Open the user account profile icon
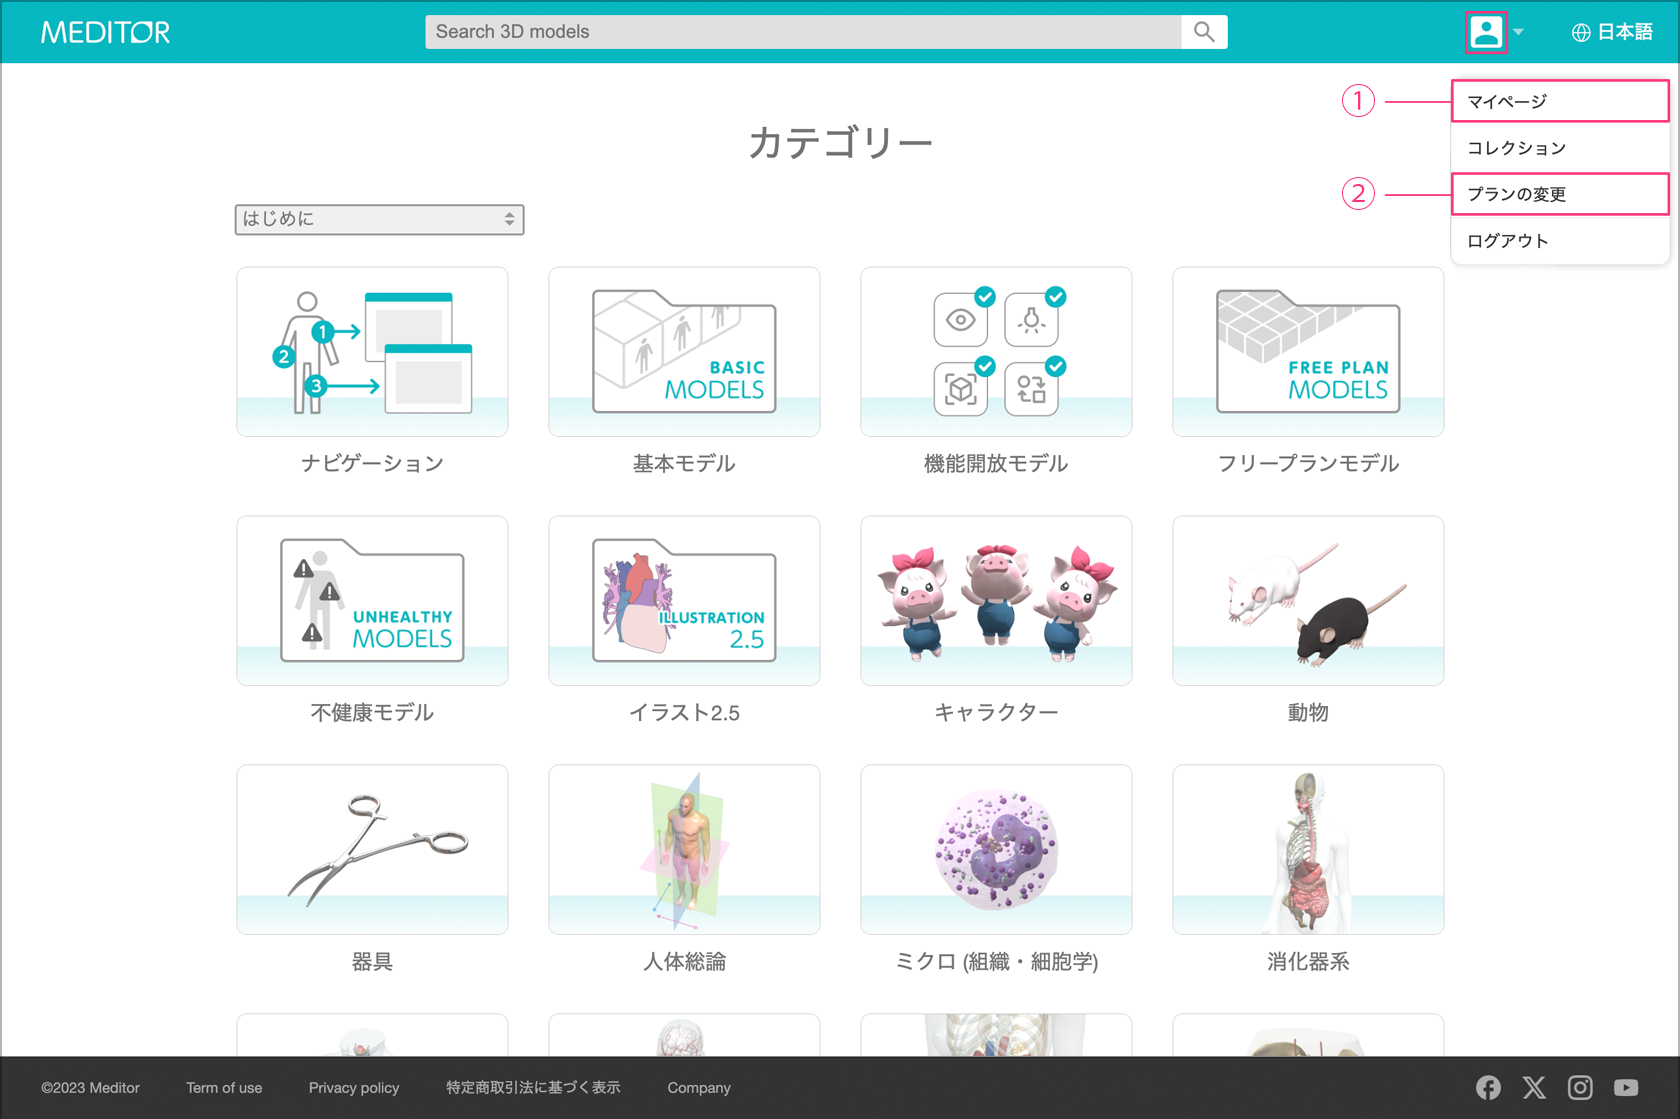The height and width of the screenshot is (1119, 1680). [x=1485, y=32]
